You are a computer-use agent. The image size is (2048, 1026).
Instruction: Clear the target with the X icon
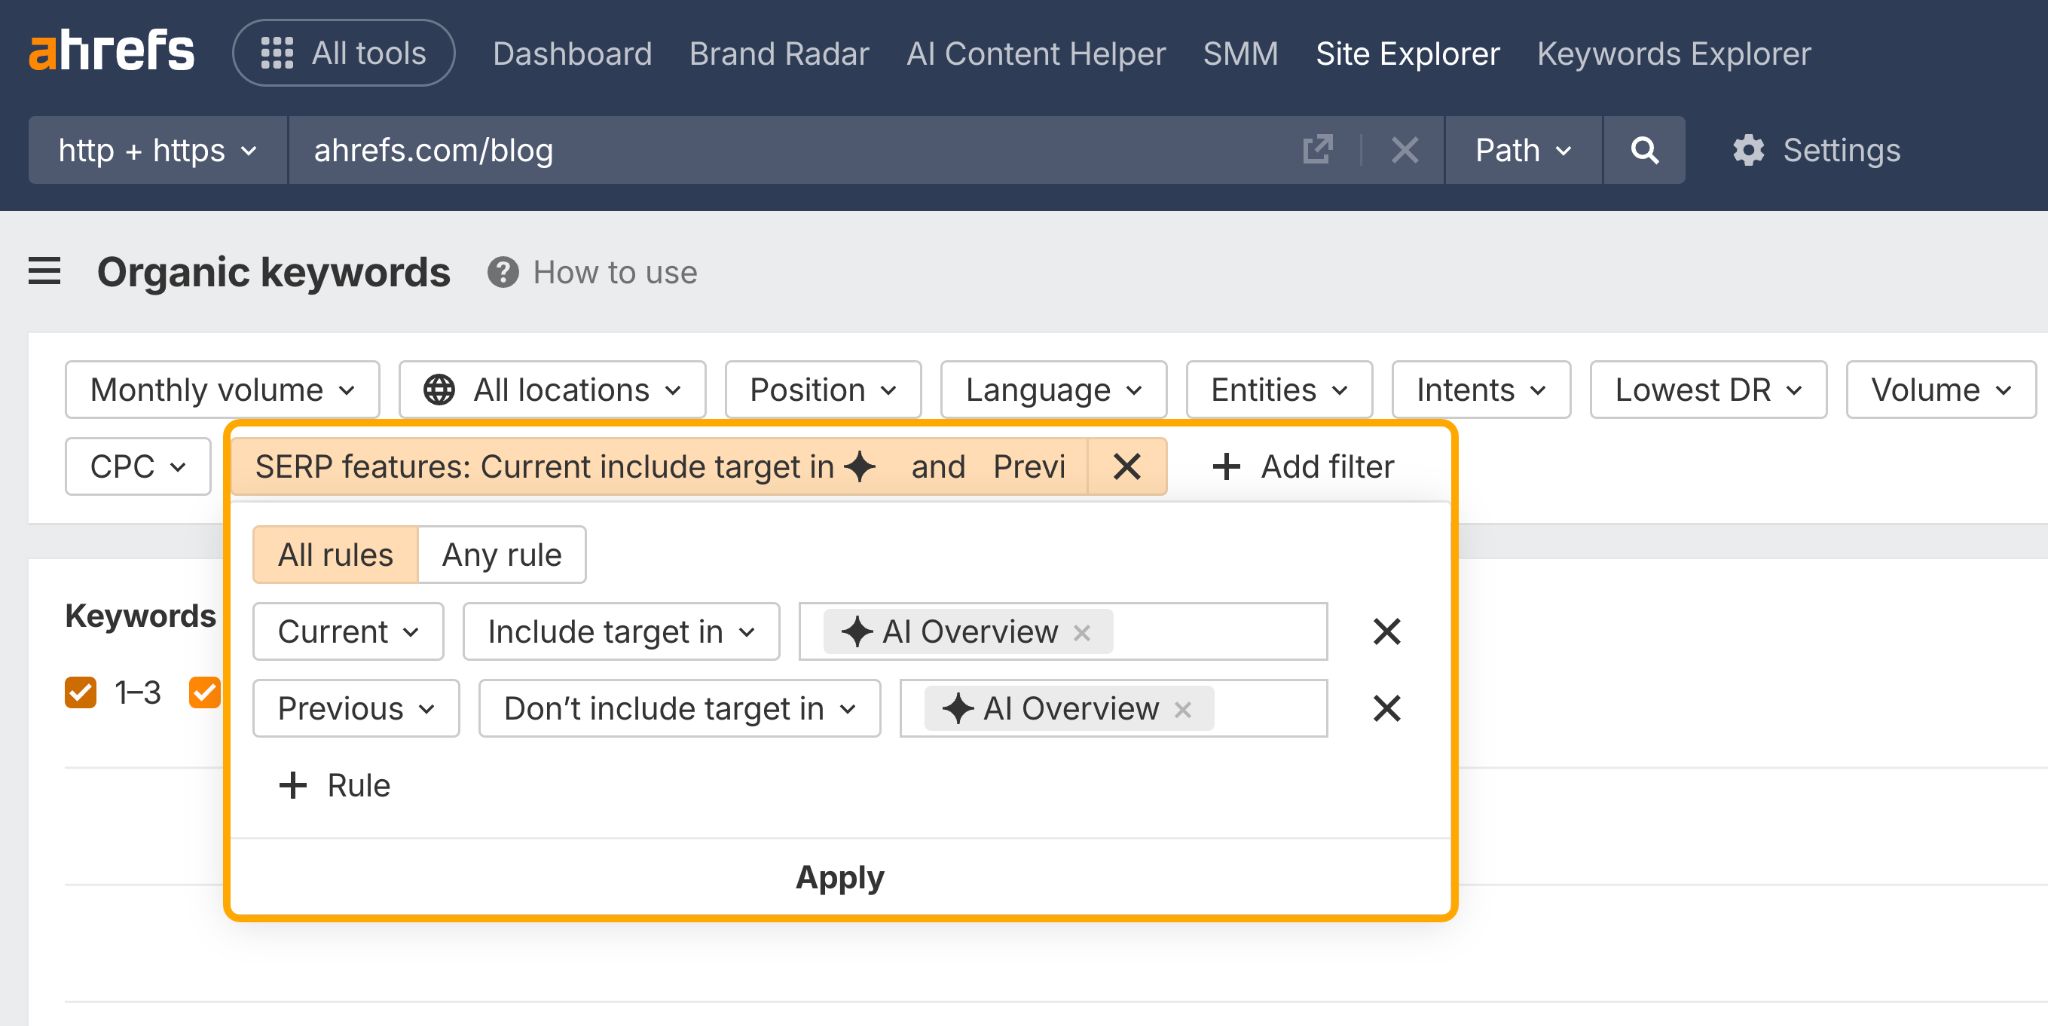(x=1404, y=150)
